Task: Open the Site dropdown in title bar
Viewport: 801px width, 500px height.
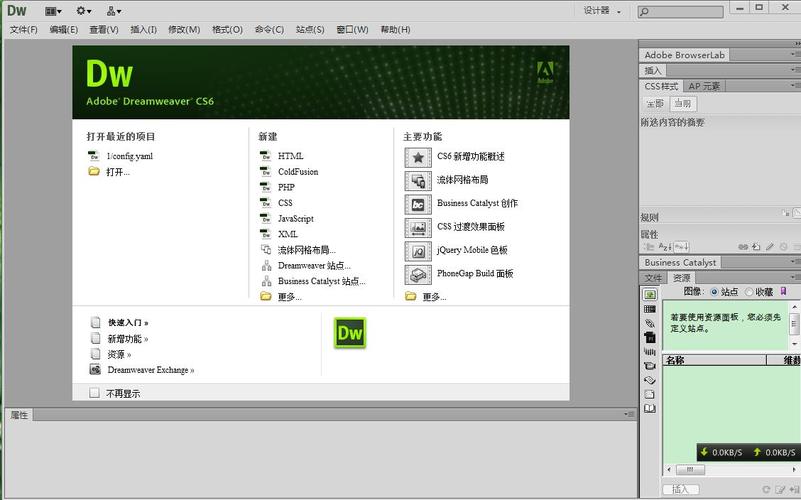Action: (114, 11)
